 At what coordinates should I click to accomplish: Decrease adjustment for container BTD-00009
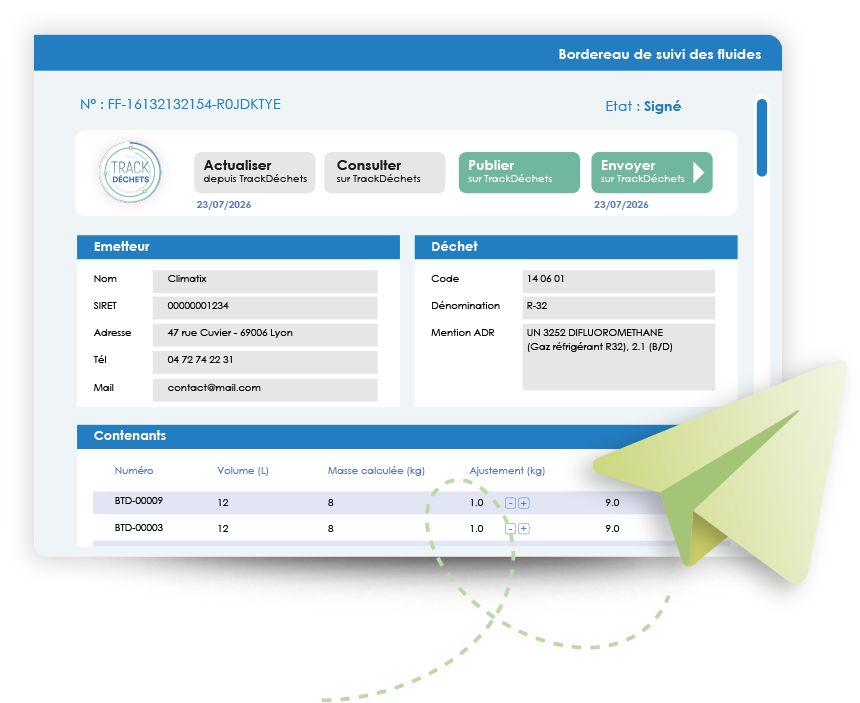coord(510,503)
